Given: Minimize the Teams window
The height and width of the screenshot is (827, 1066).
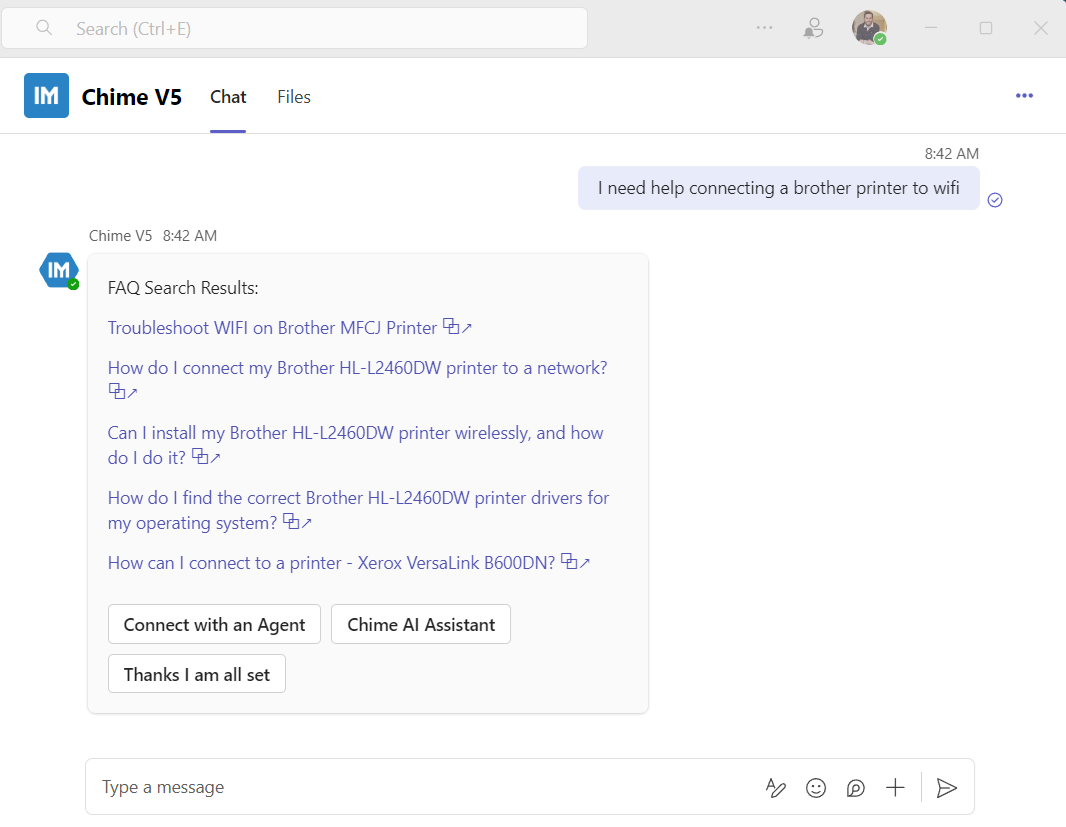Looking at the screenshot, I should point(931,28).
